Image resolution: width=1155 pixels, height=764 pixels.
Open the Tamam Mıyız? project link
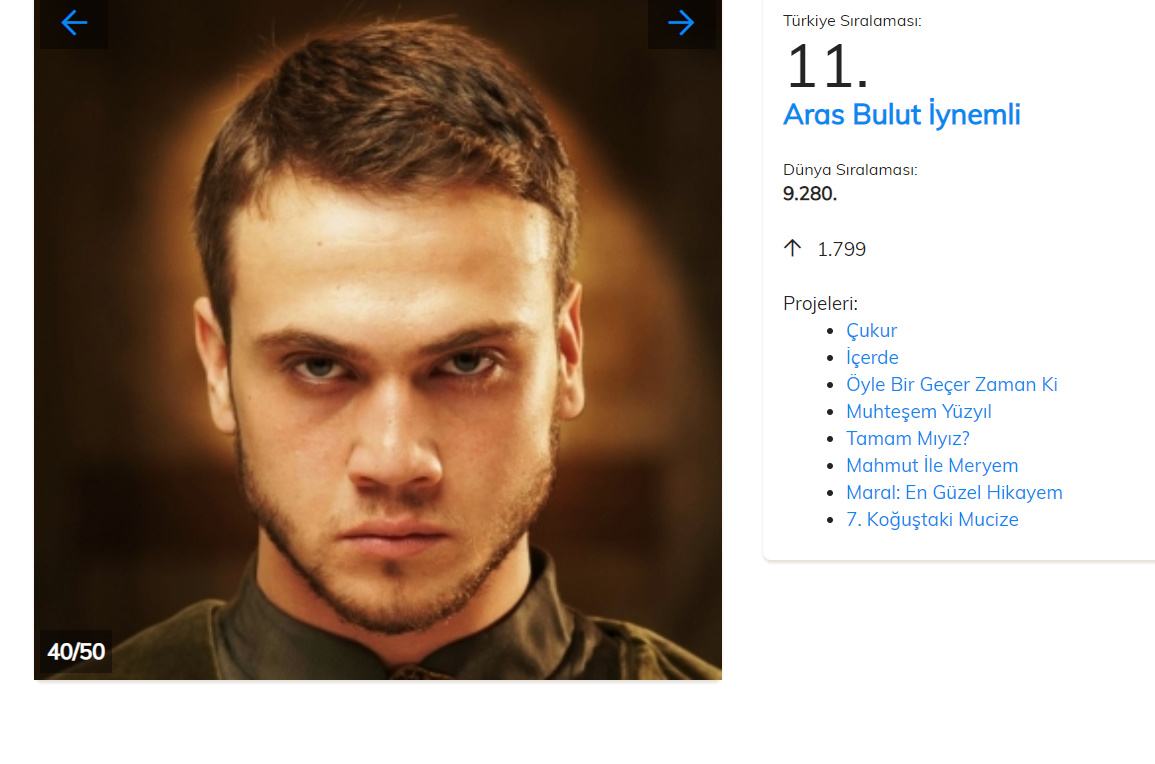[907, 439]
